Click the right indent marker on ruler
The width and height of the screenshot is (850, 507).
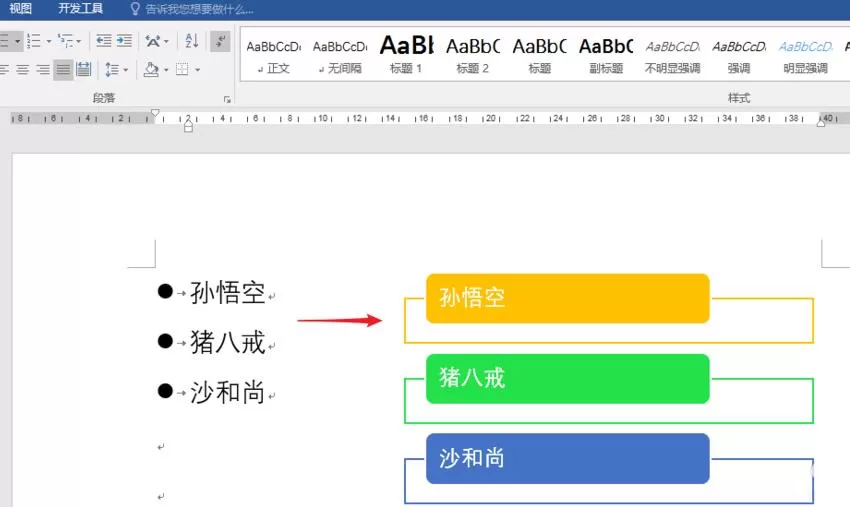tap(821, 123)
